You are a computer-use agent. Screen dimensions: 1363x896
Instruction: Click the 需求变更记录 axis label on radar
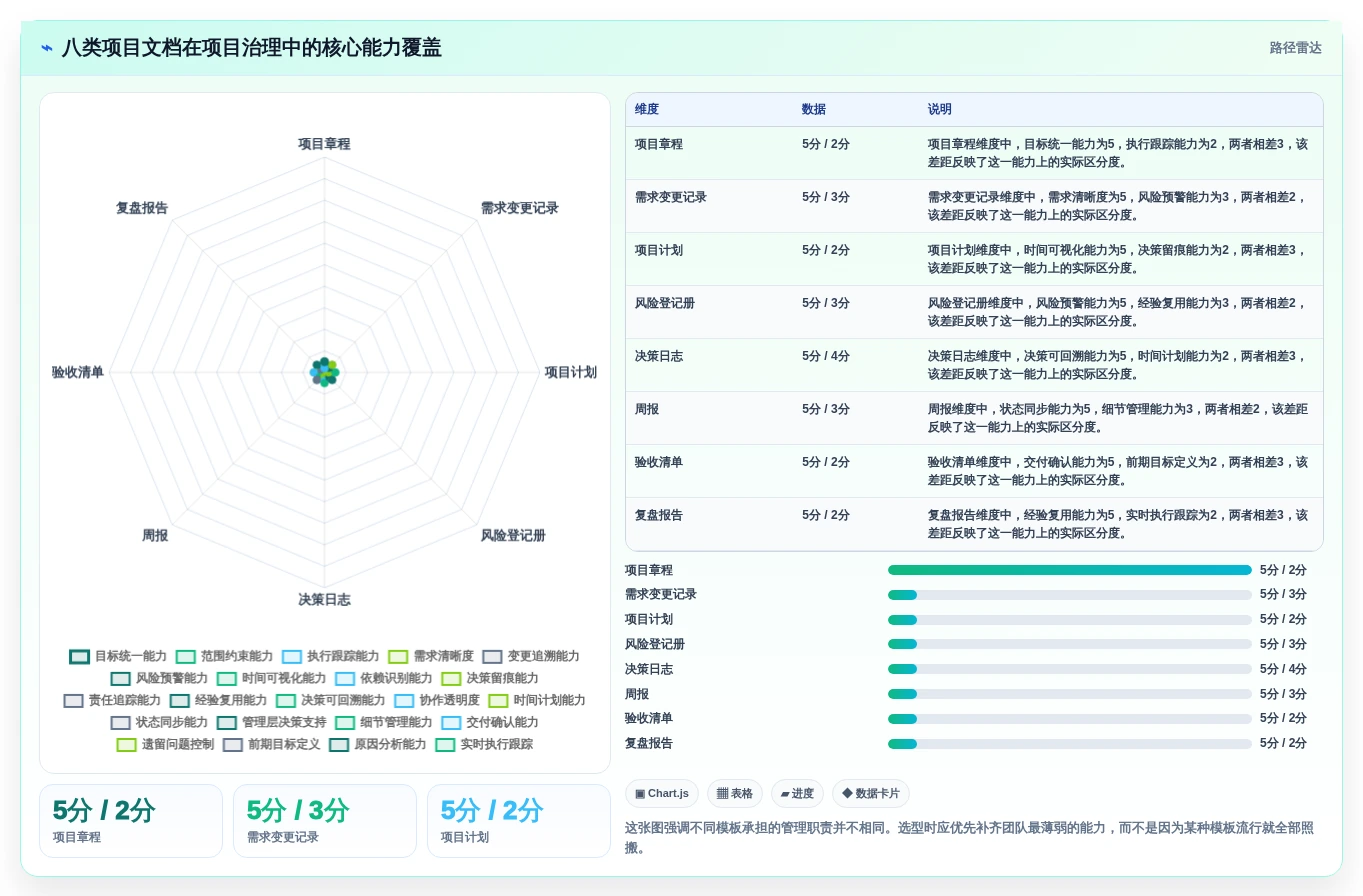pyautogui.click(x=520, y=209)
